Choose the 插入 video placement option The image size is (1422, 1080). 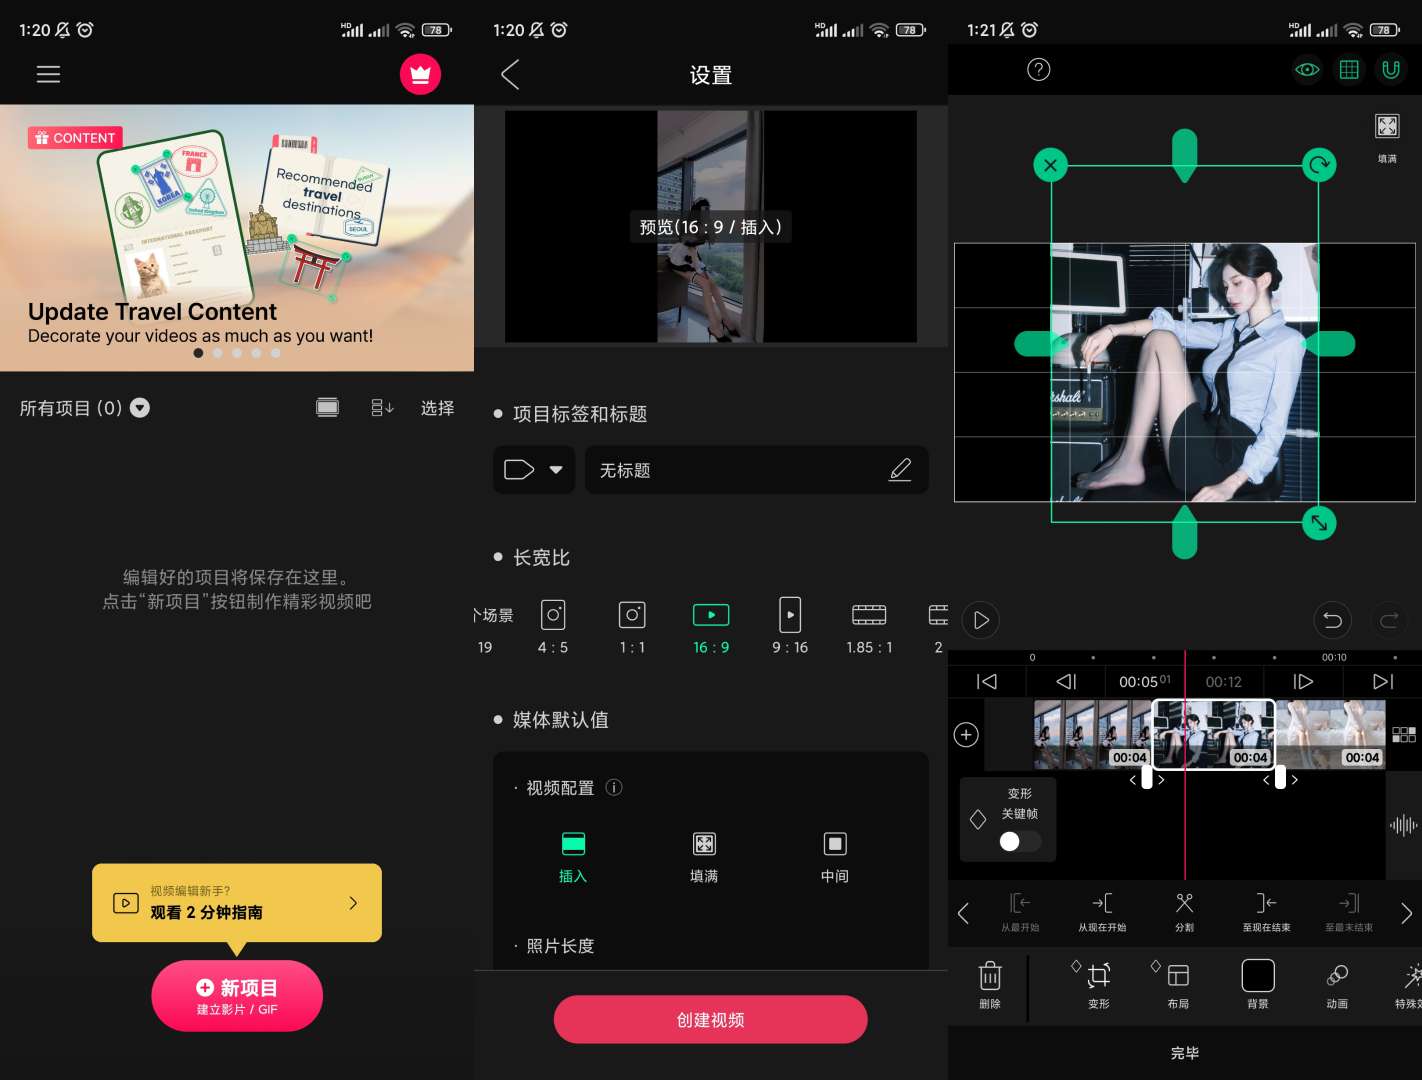tap(573, 857)
